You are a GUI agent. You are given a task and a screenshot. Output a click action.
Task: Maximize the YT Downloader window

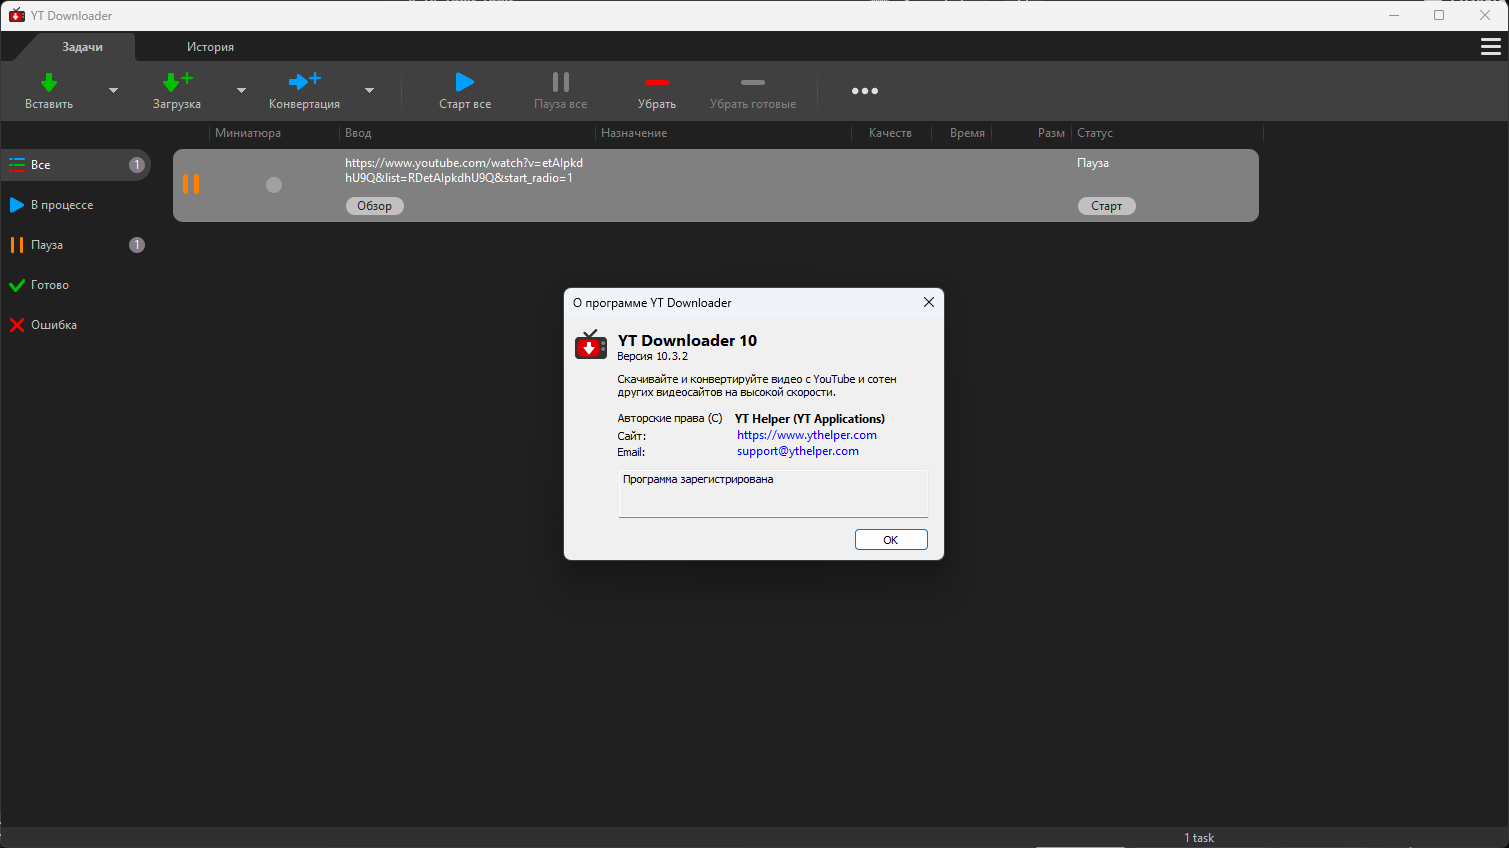[x=1439, y=15]
